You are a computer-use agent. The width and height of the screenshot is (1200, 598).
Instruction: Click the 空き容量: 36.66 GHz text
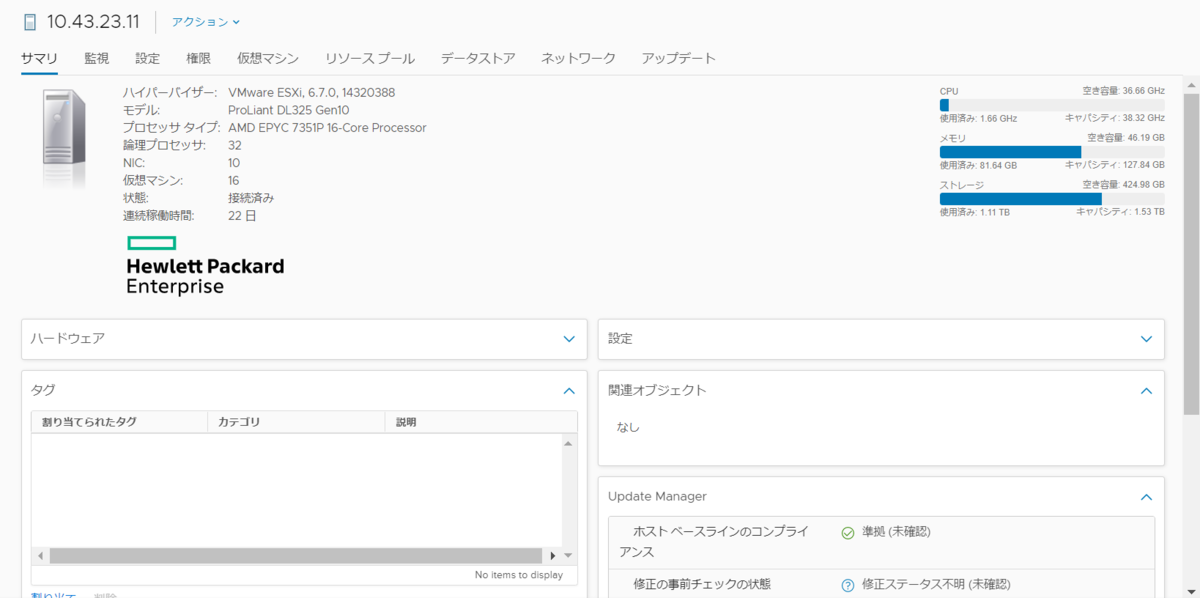[1124, 91]
